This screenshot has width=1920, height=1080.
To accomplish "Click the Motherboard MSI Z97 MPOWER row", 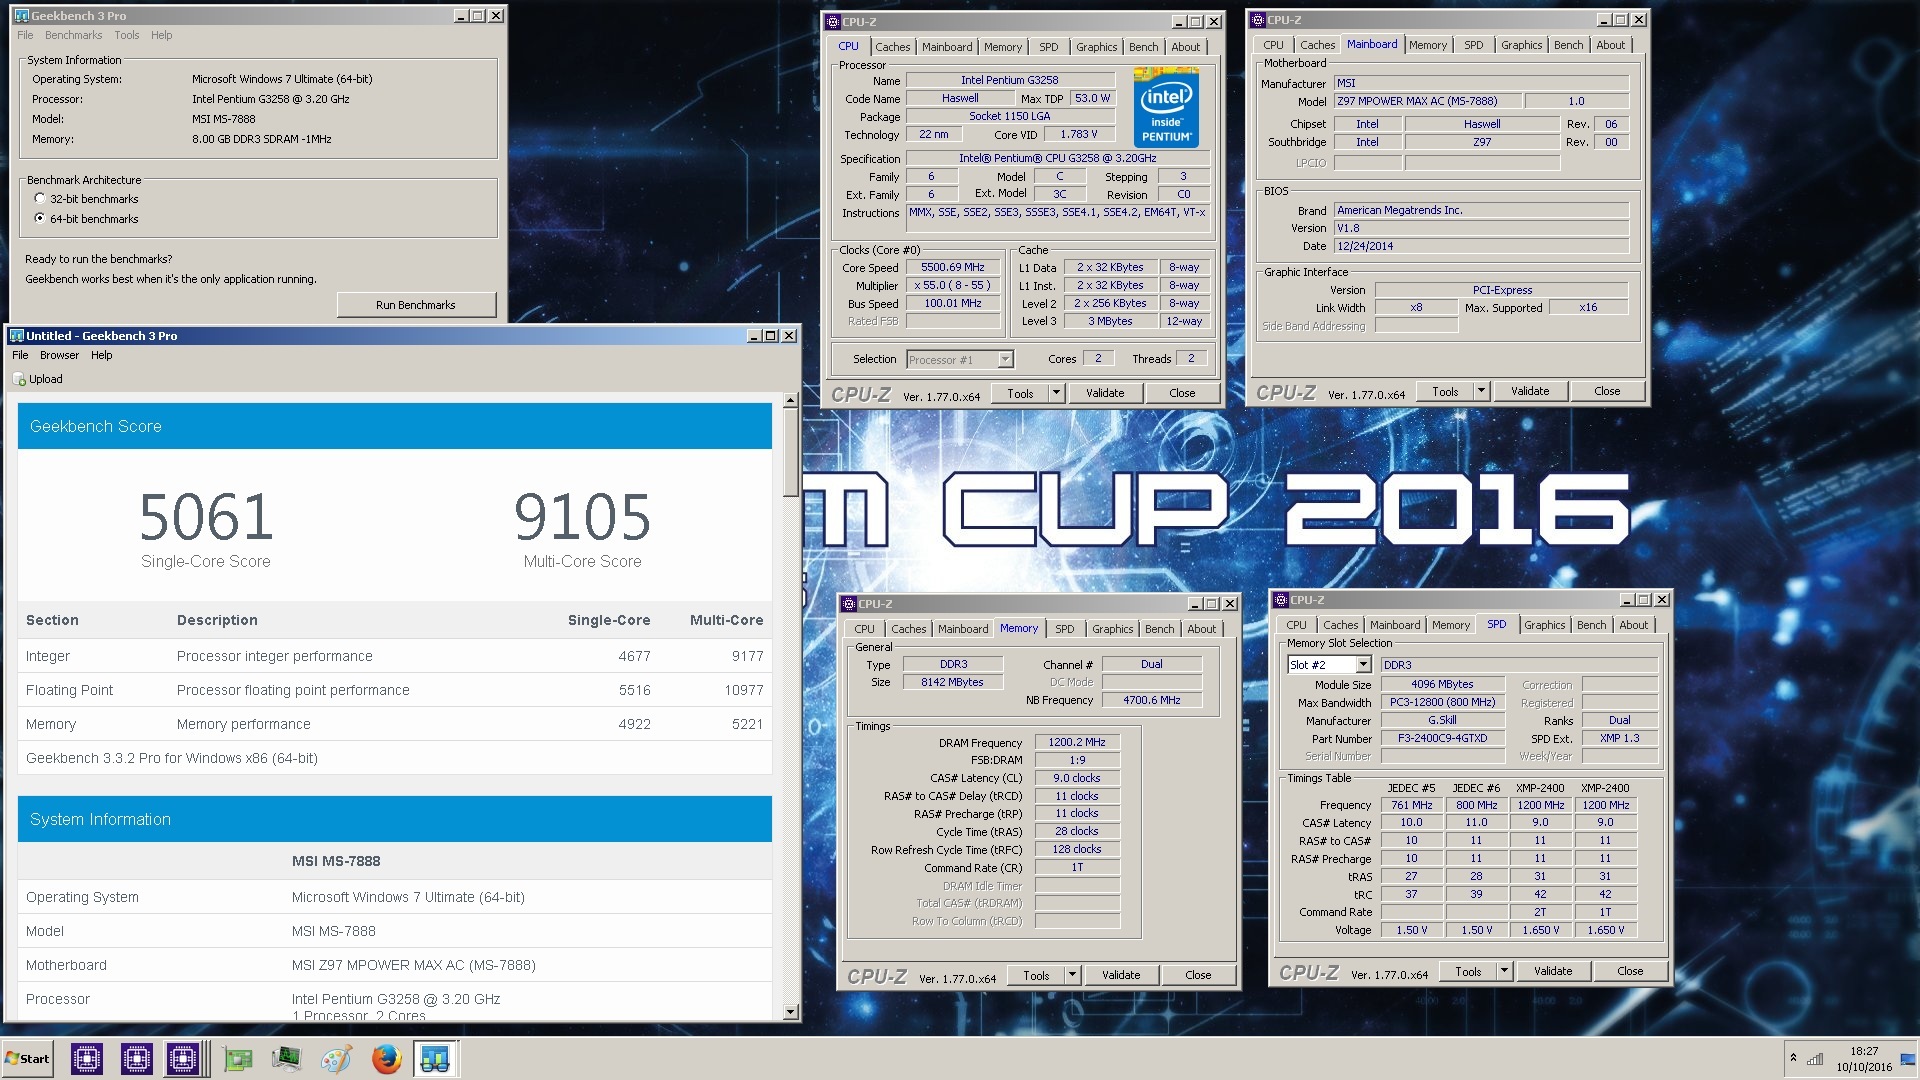I will [395, 965].
